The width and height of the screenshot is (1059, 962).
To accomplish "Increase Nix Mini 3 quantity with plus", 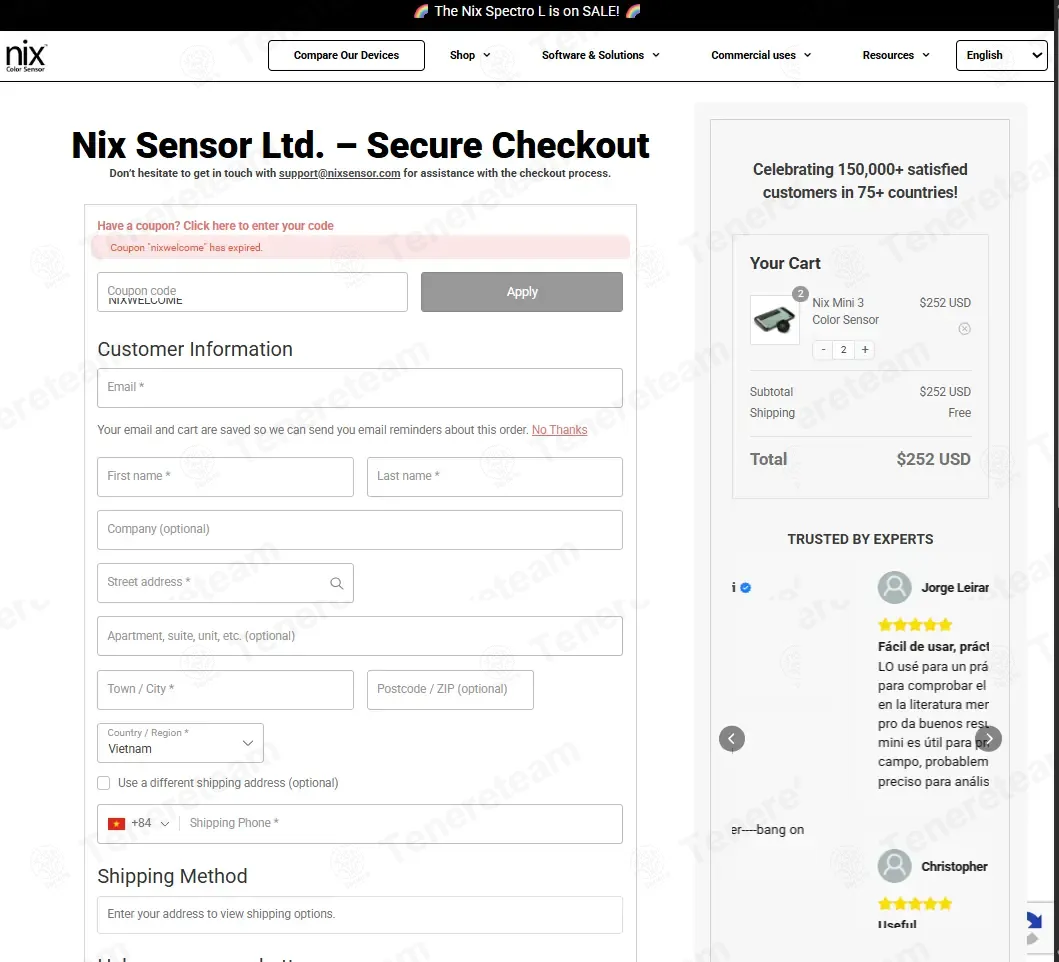I will click(864, 349).
